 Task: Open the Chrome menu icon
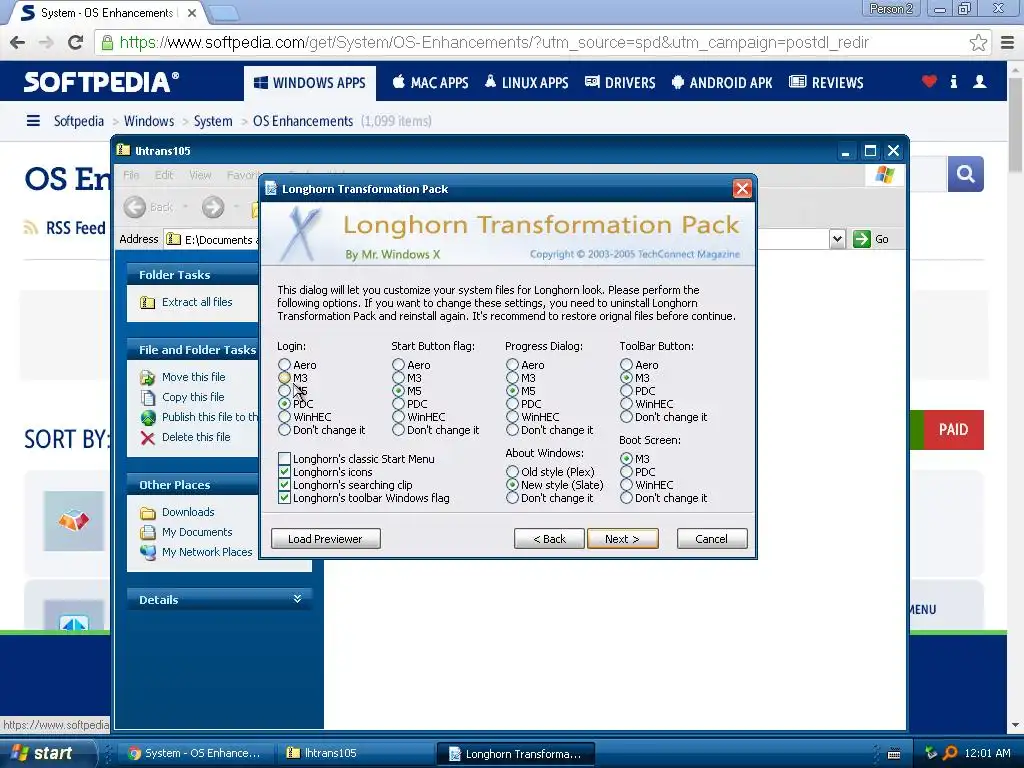click(1007, 42)
